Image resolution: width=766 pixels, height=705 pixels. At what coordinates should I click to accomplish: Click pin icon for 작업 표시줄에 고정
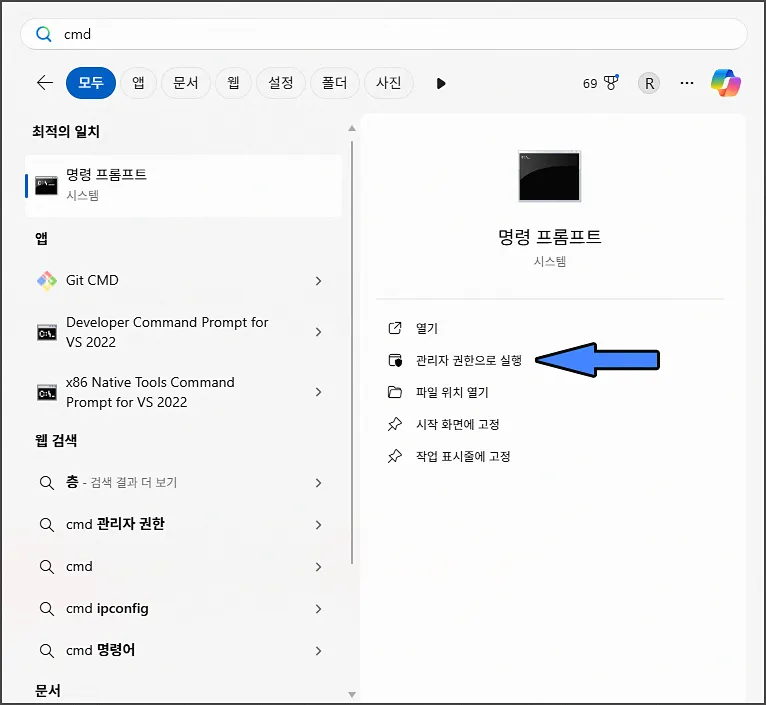[x=395, y=456]
